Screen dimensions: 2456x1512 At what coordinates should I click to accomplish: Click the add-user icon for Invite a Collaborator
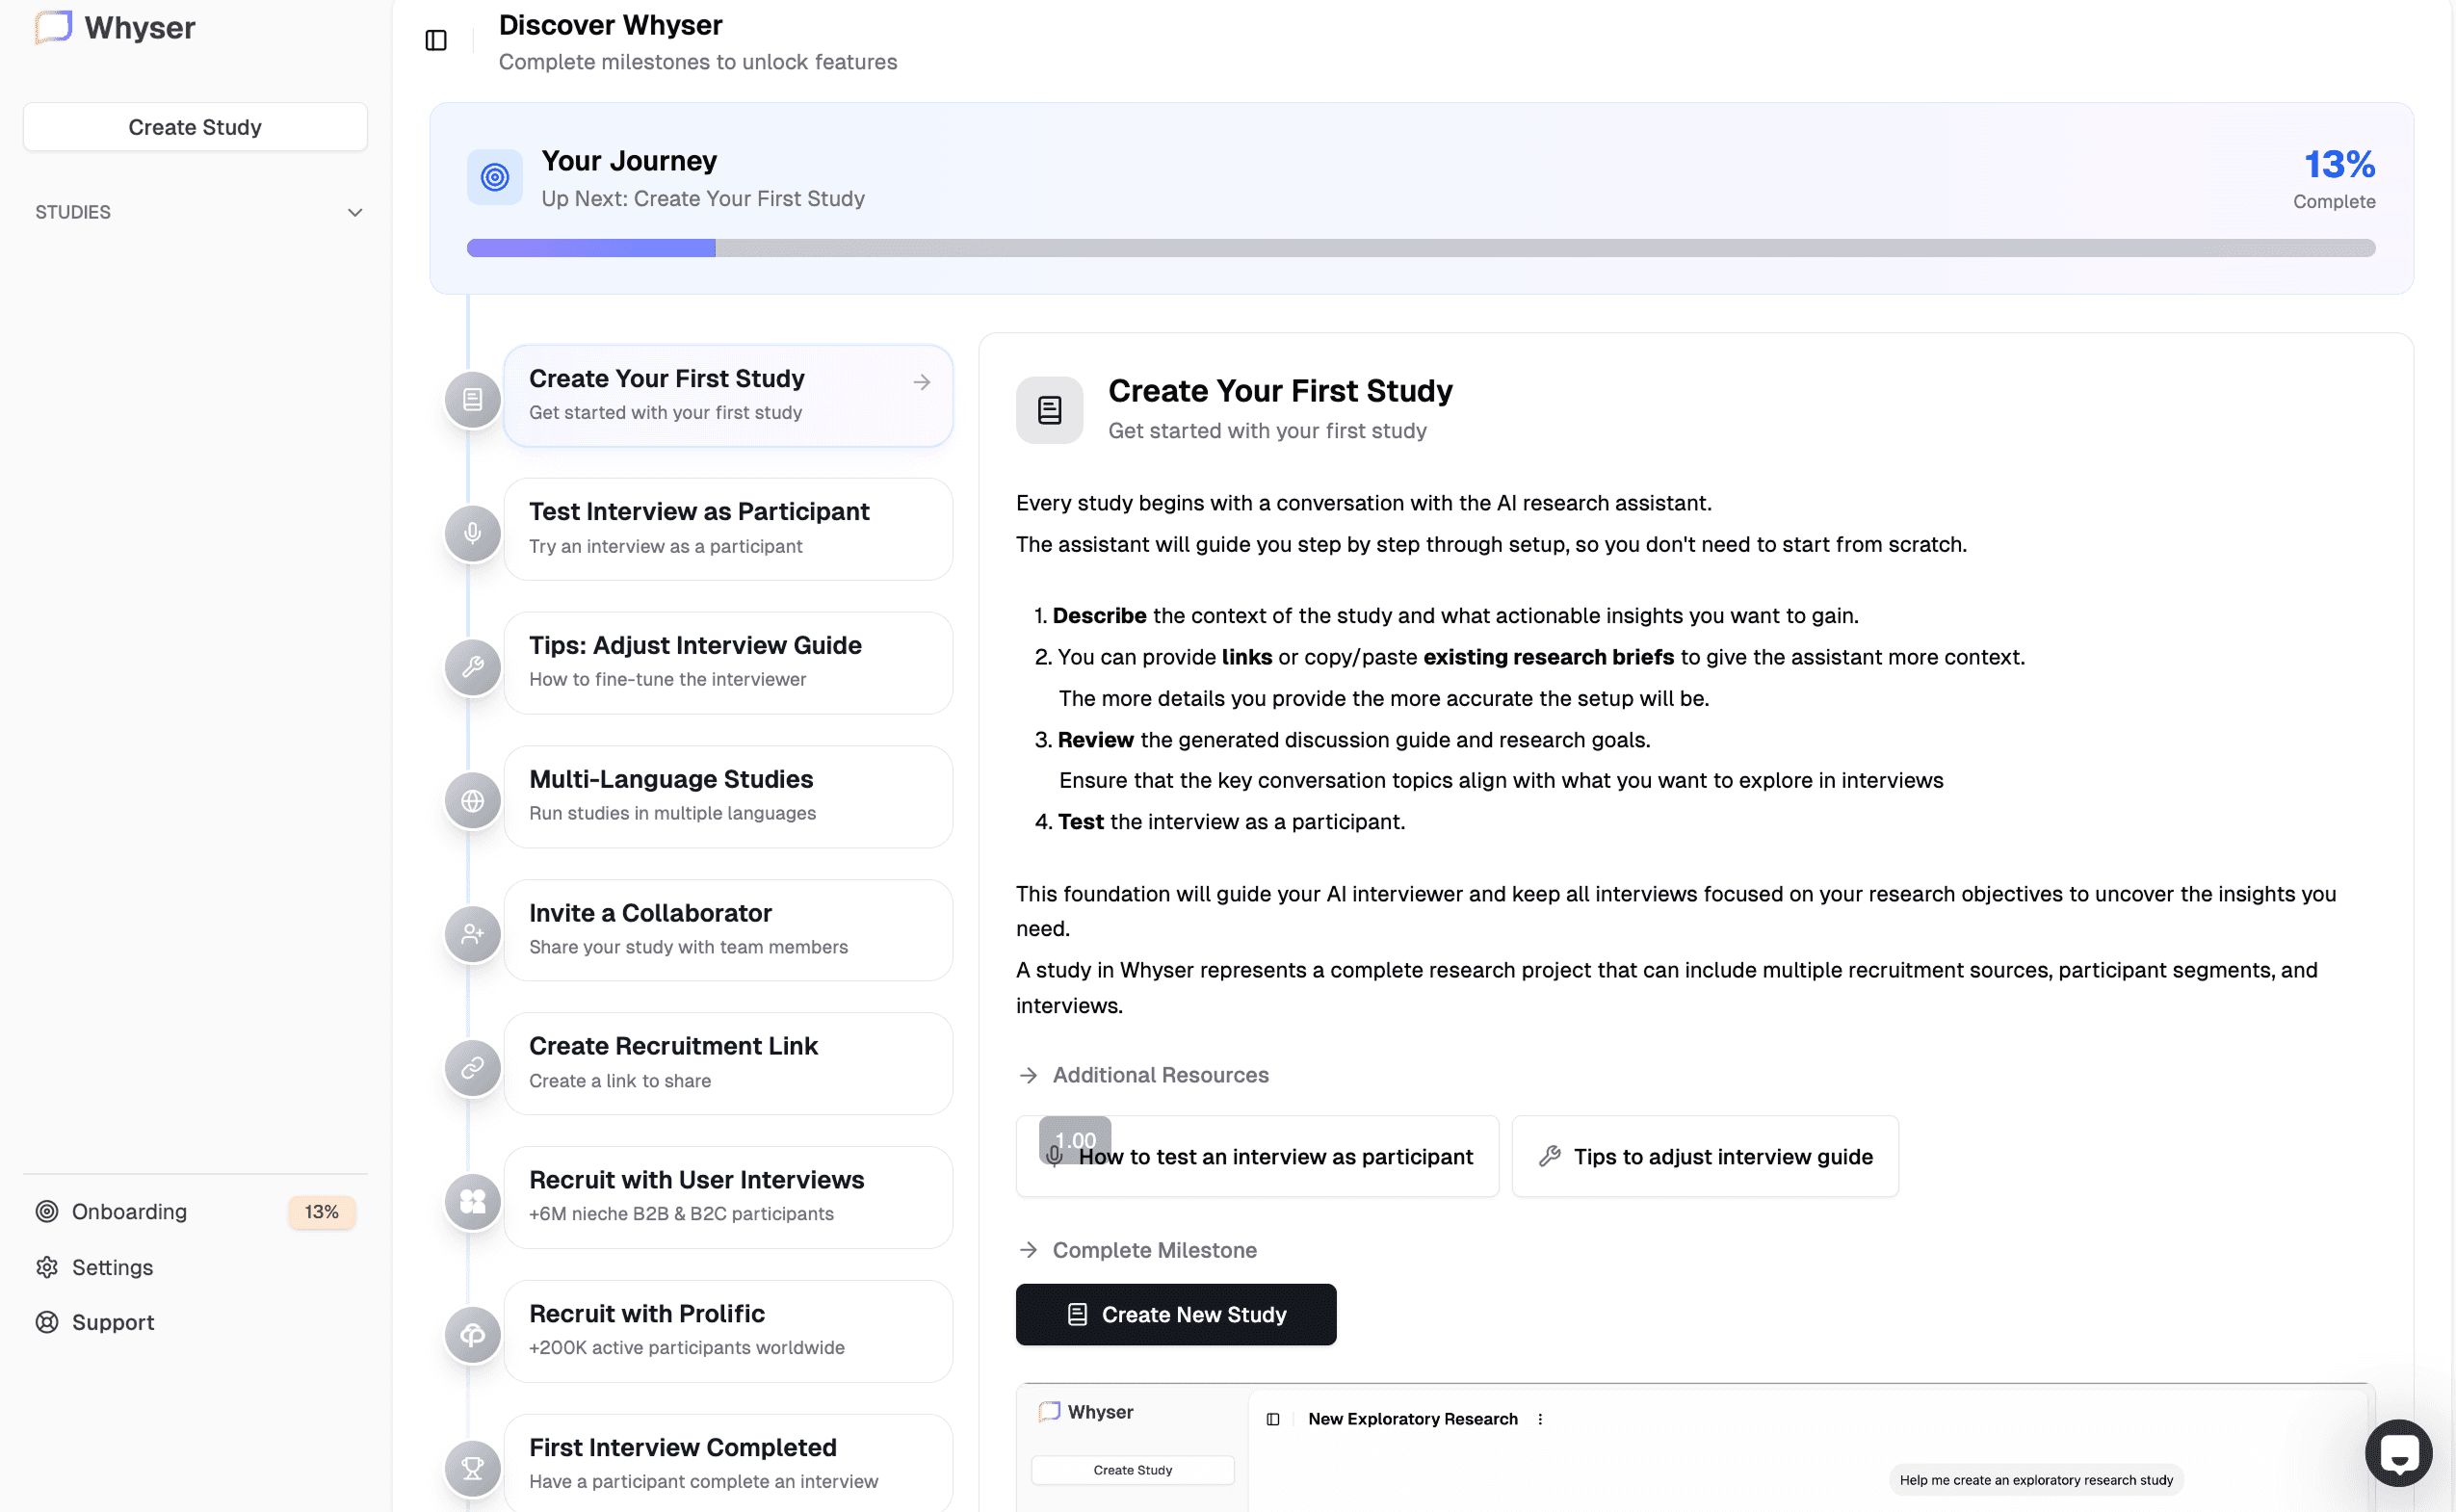click(472, 934)
